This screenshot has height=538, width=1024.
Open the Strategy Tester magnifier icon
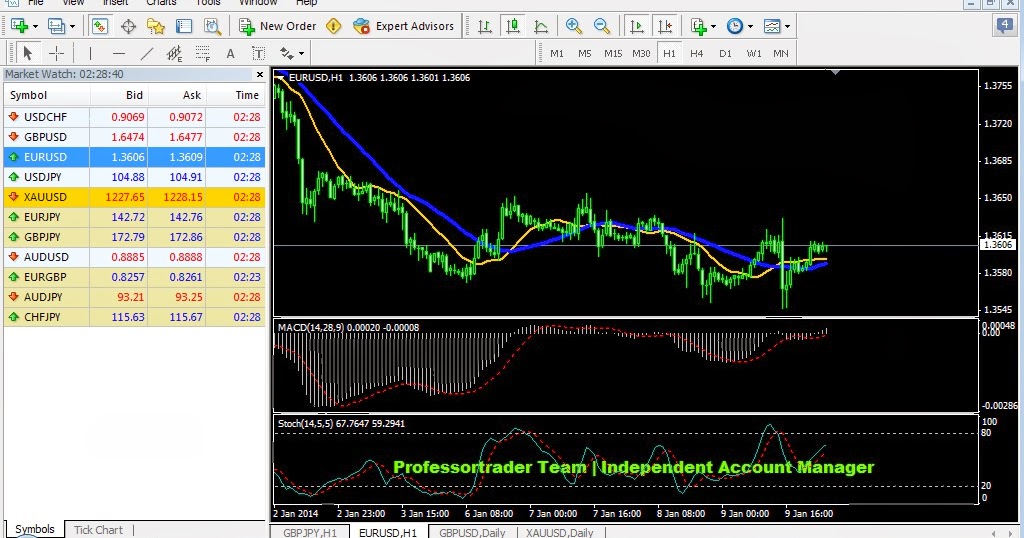coord(212,26)
